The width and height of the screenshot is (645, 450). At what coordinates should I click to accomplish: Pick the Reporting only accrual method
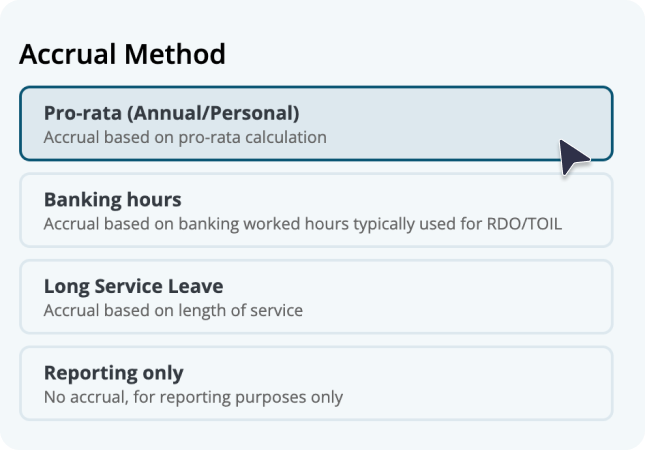[316, 383]
